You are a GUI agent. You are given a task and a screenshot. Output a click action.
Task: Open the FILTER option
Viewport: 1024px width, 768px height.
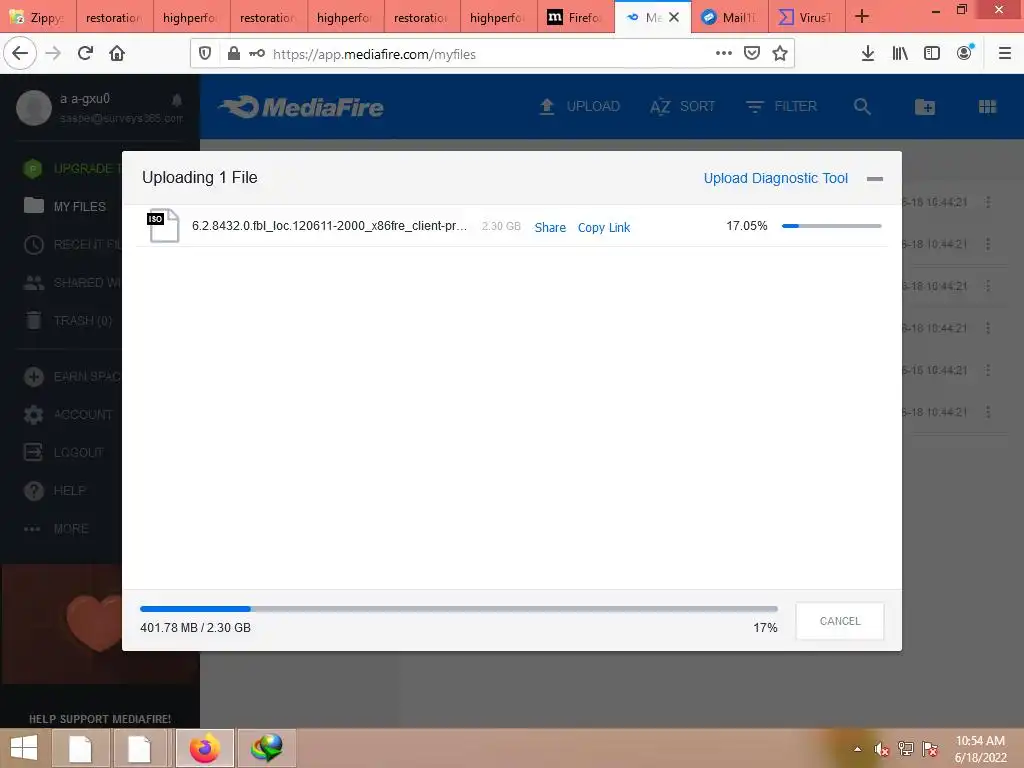(x=781, y=106)
